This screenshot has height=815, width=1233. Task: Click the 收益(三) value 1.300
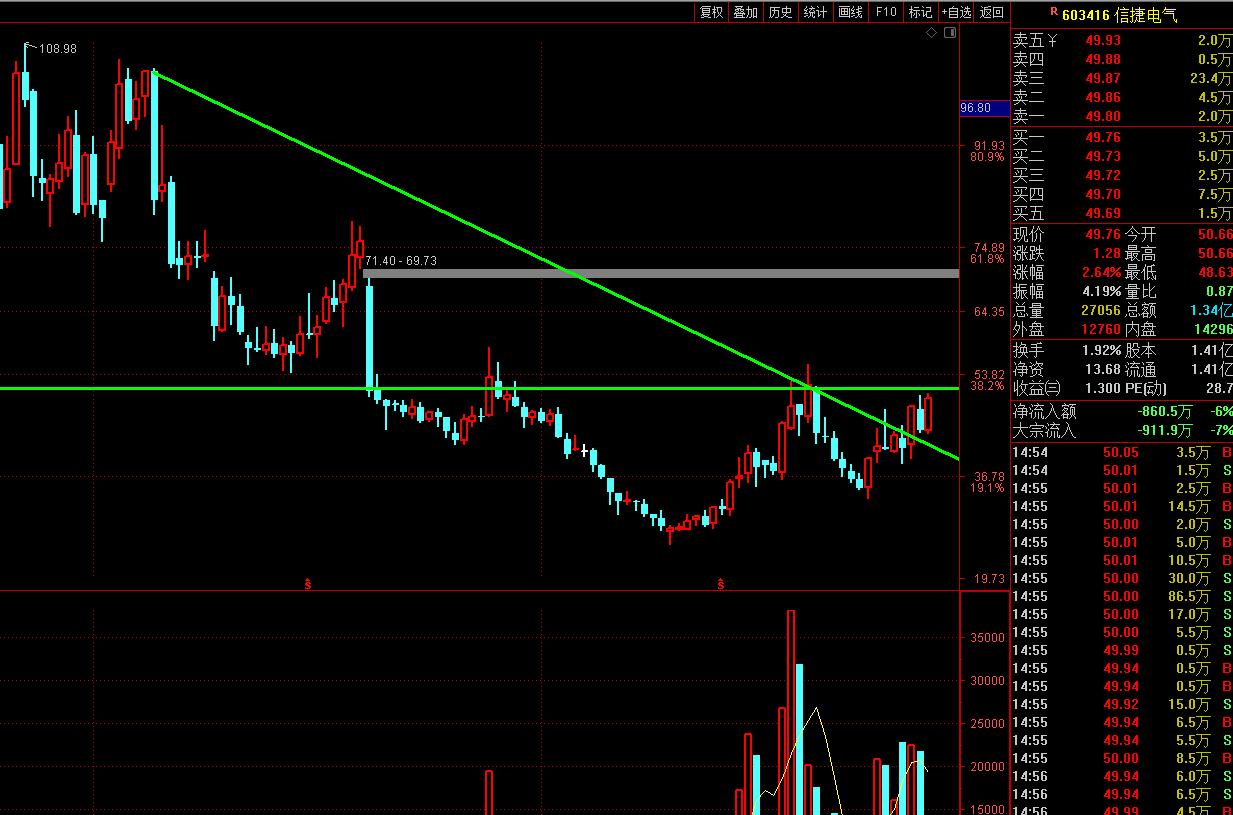(x=1103, y=388)
